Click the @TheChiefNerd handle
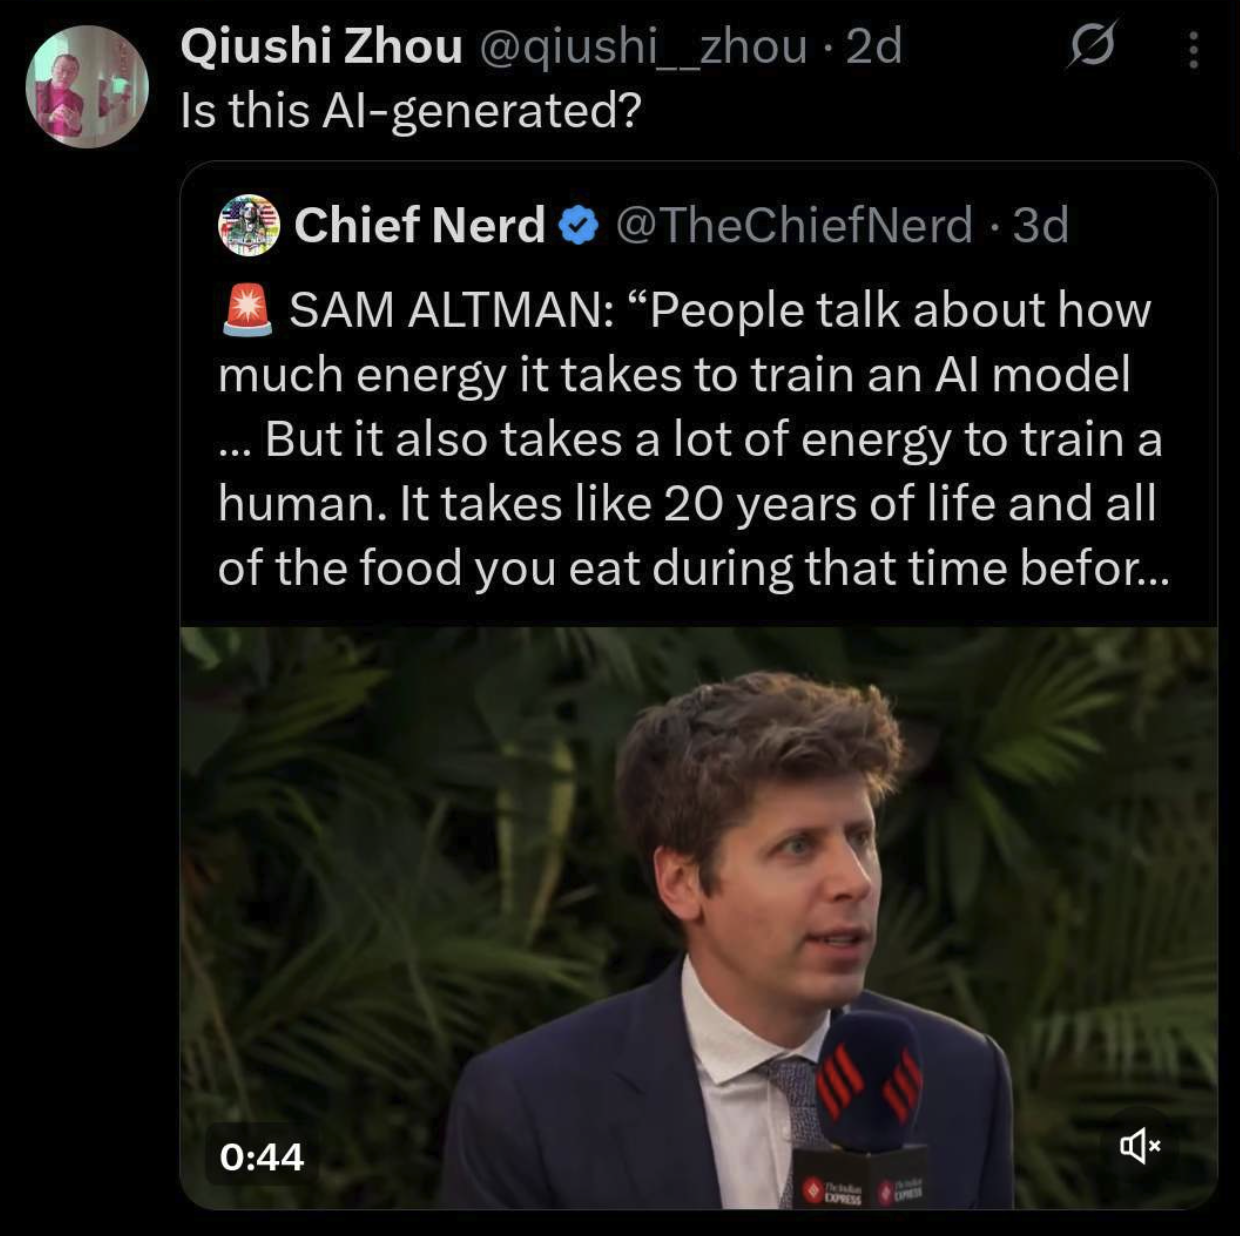This screenshot has height=1236, width=1240. coord(794,225)
